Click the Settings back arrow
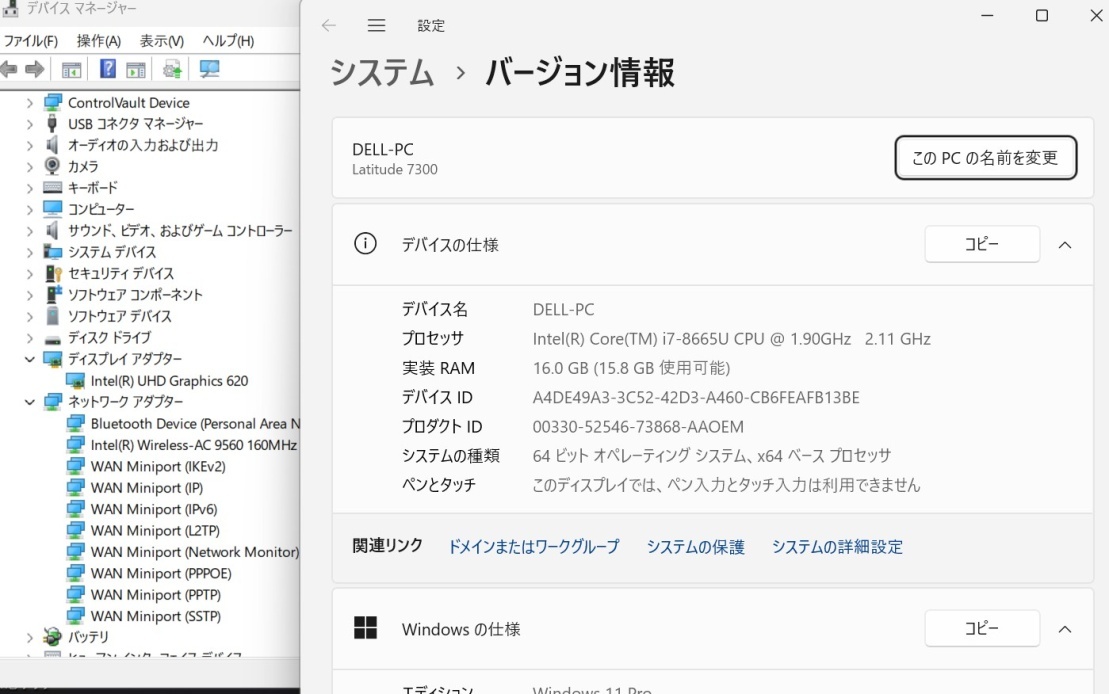The height and width of the screenshot is (694, 1109). 328,25
